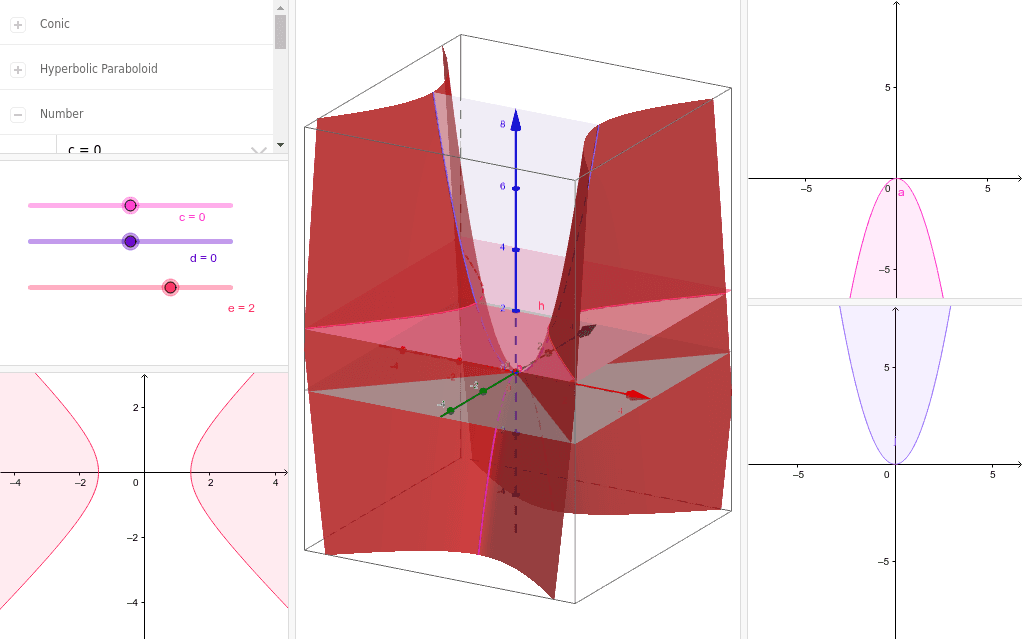The image size is (1024, 641).
Task: Click the algebra panel scrollbar thumb
Action: click(x=280, y=32)
